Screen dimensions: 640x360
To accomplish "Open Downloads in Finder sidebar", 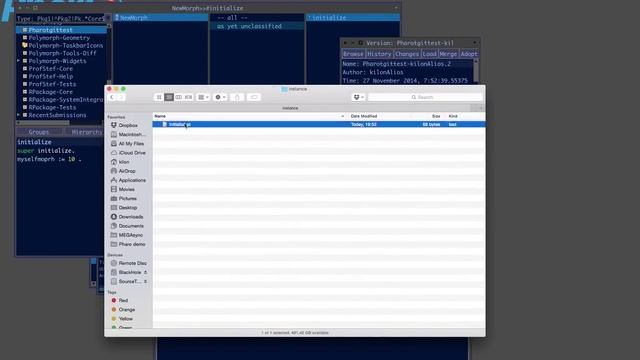I will click(131, 217).
